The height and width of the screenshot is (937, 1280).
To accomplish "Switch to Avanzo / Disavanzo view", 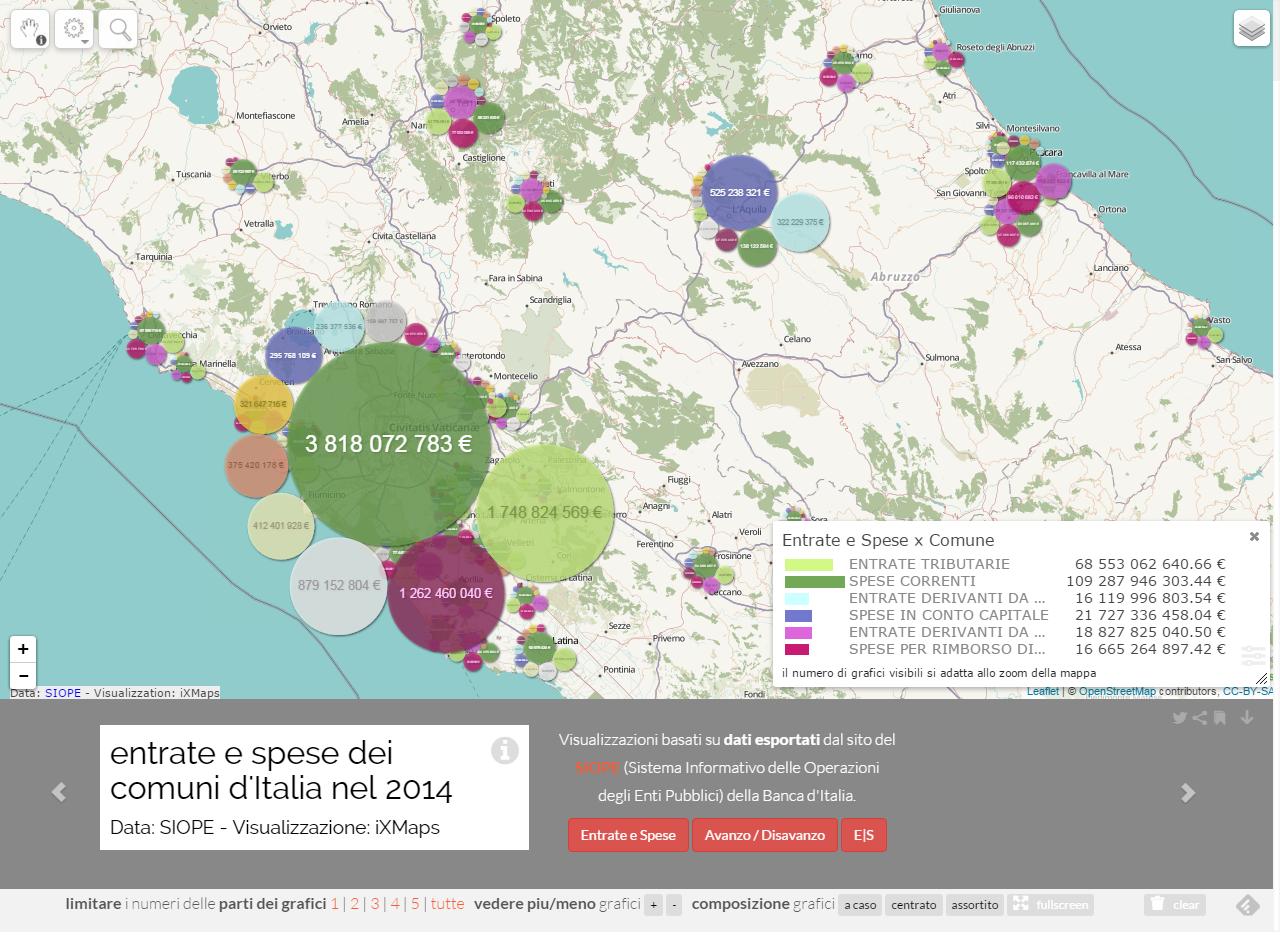I will point(764,835).
